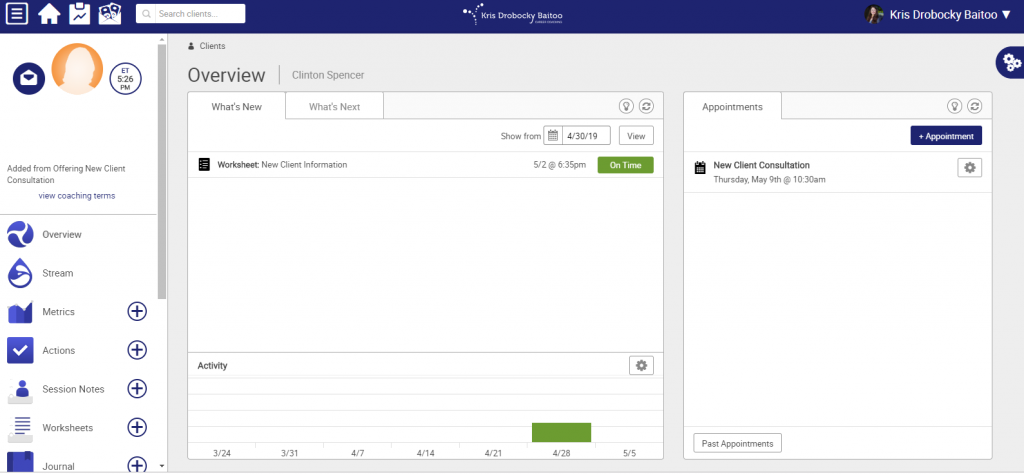This screenshot has height=475, width=1024.
Task: Click the green On Time status button
Action: 626,165
